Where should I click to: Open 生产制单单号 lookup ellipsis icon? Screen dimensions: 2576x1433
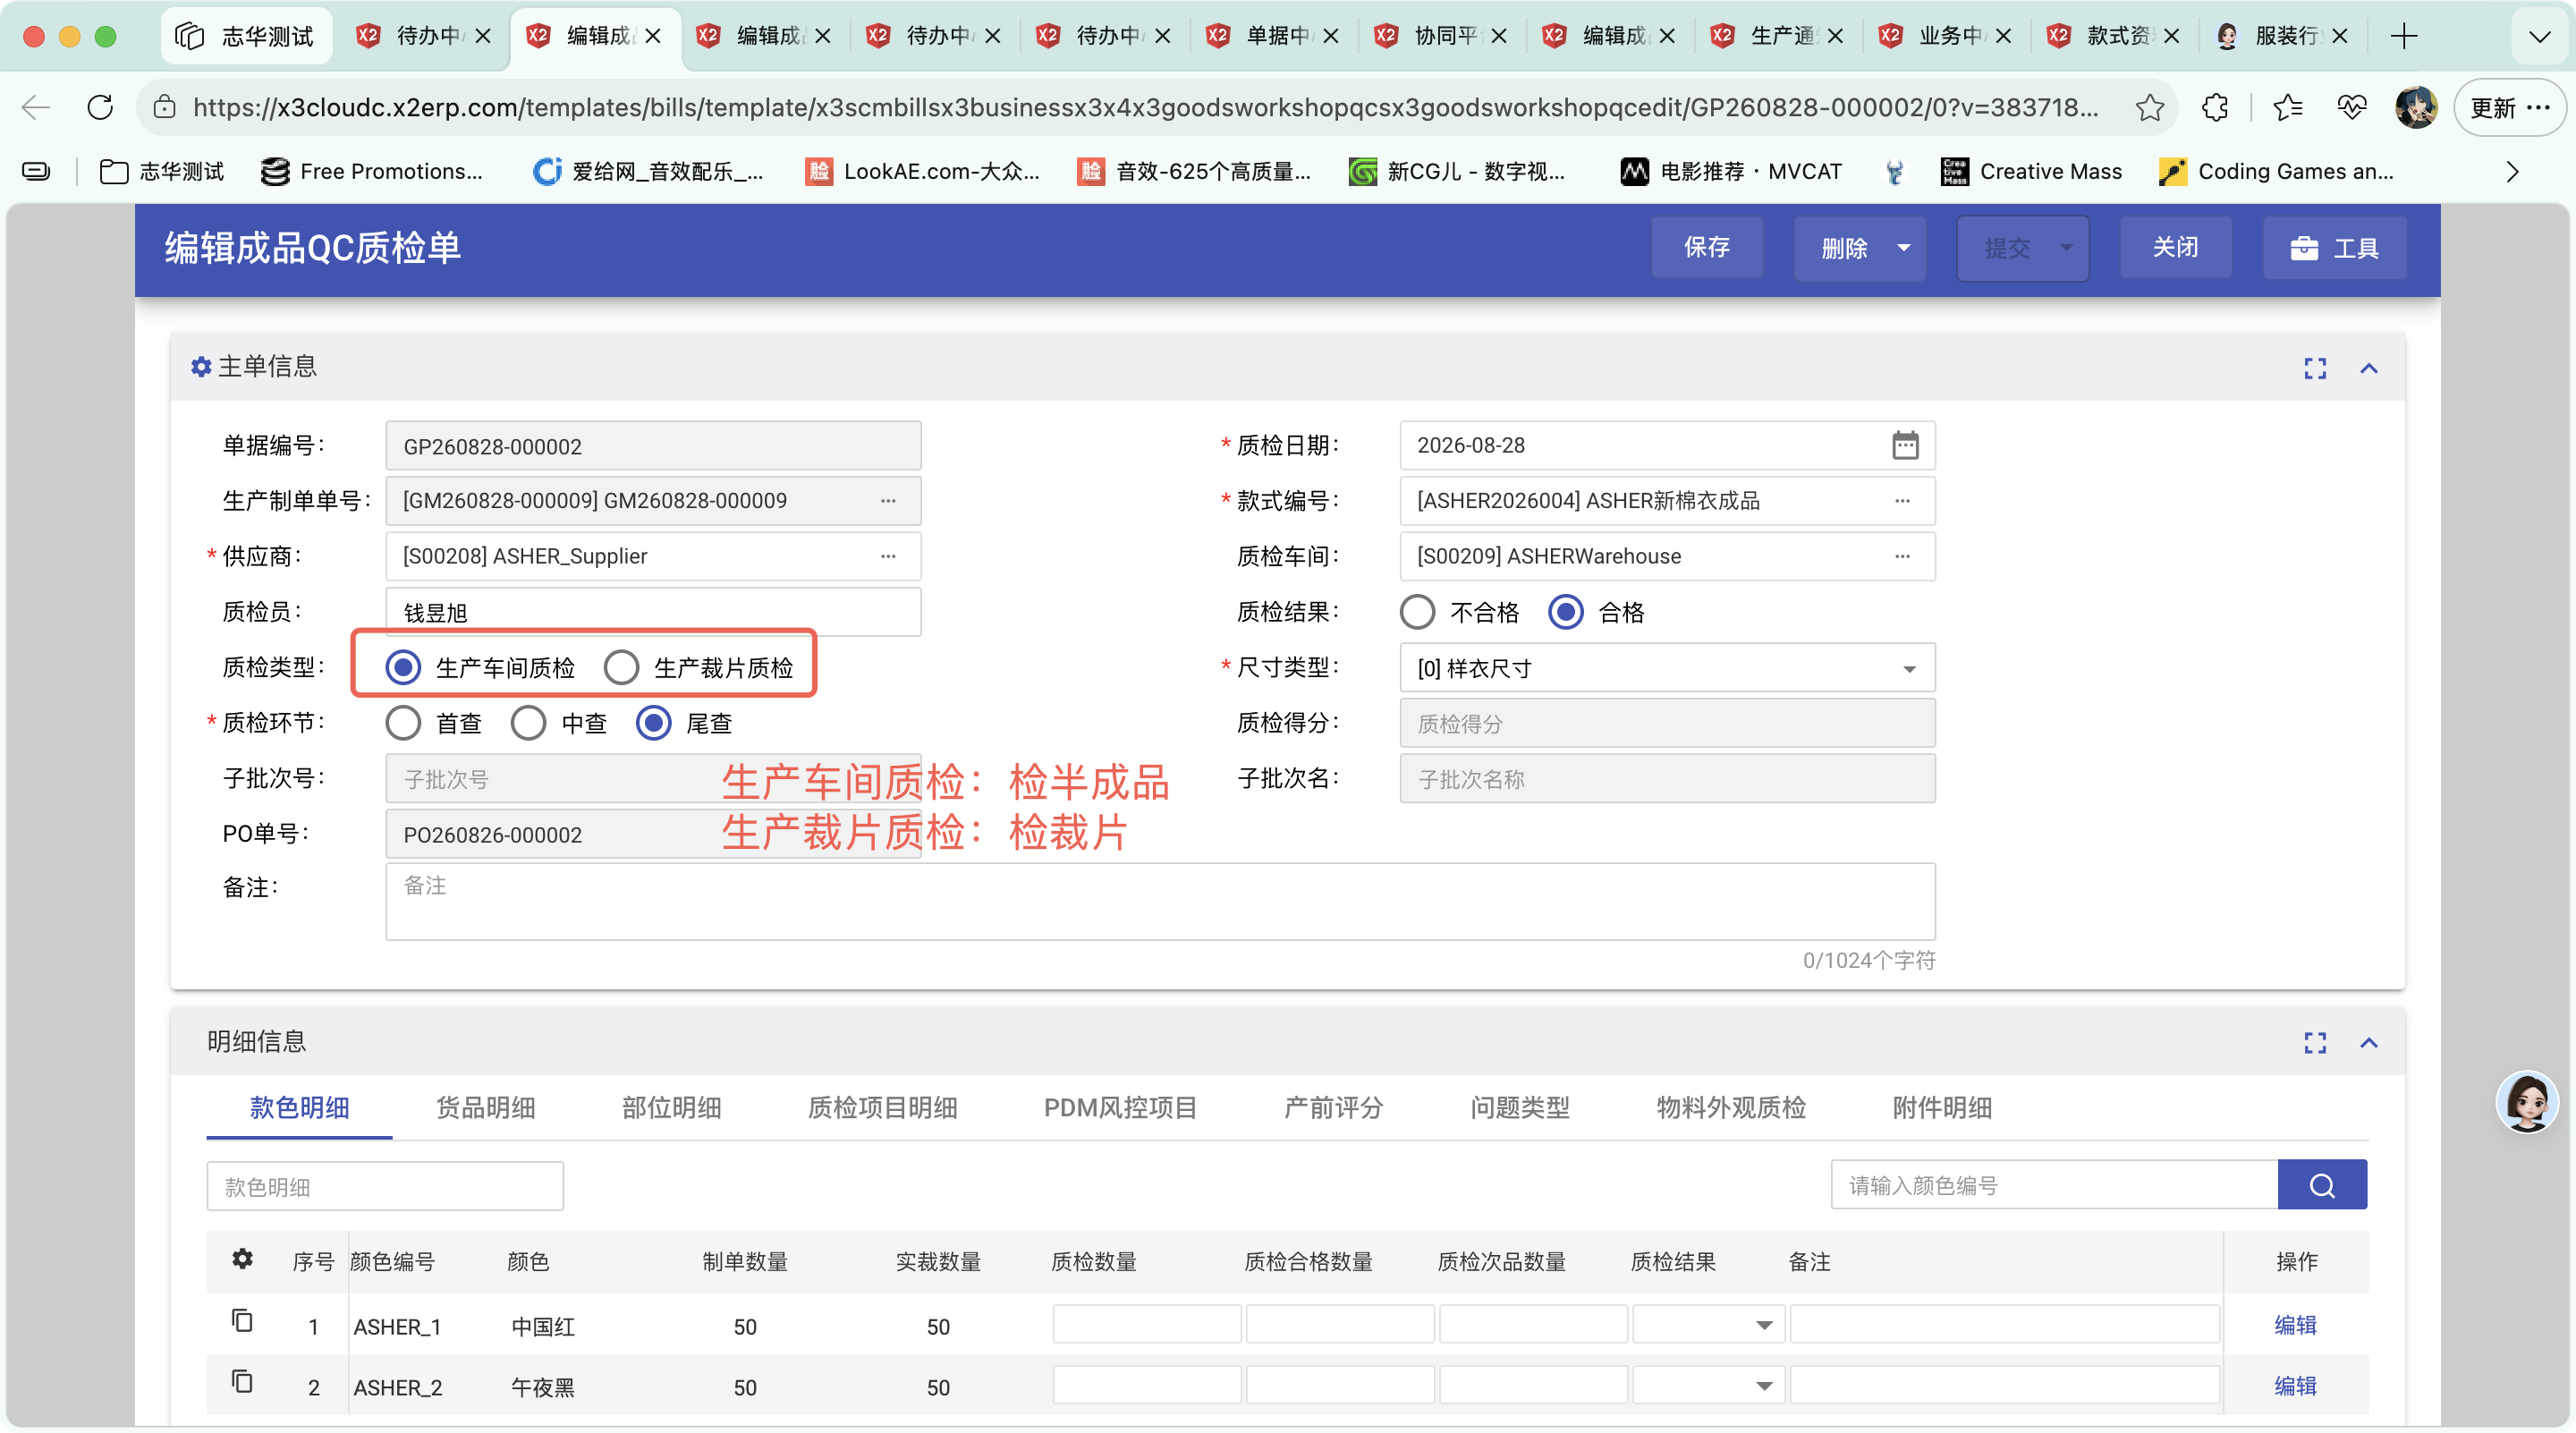click(888, 501)
